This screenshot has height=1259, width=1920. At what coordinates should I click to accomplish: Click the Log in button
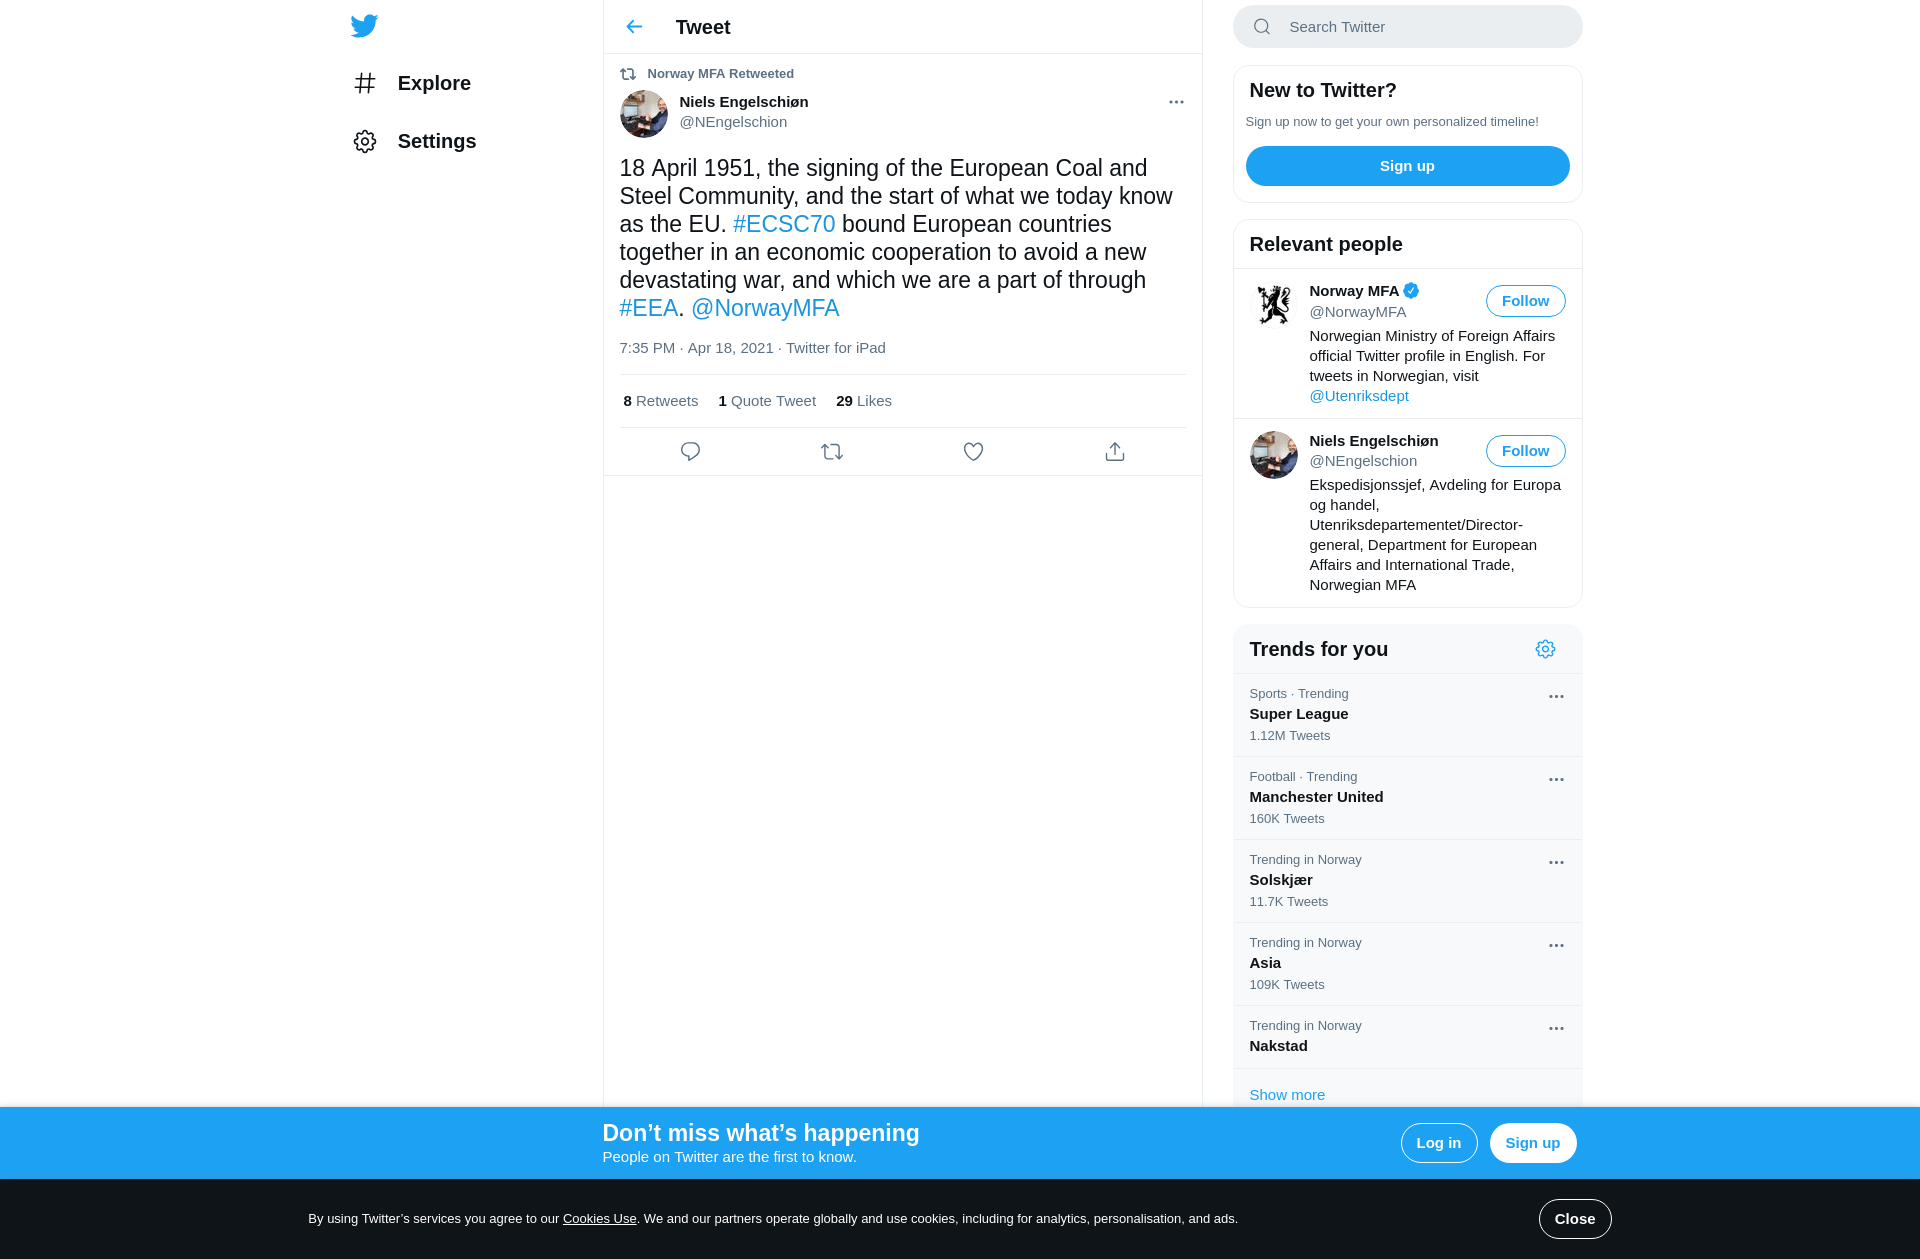pyautogui.click(x=1438, y=1143)
